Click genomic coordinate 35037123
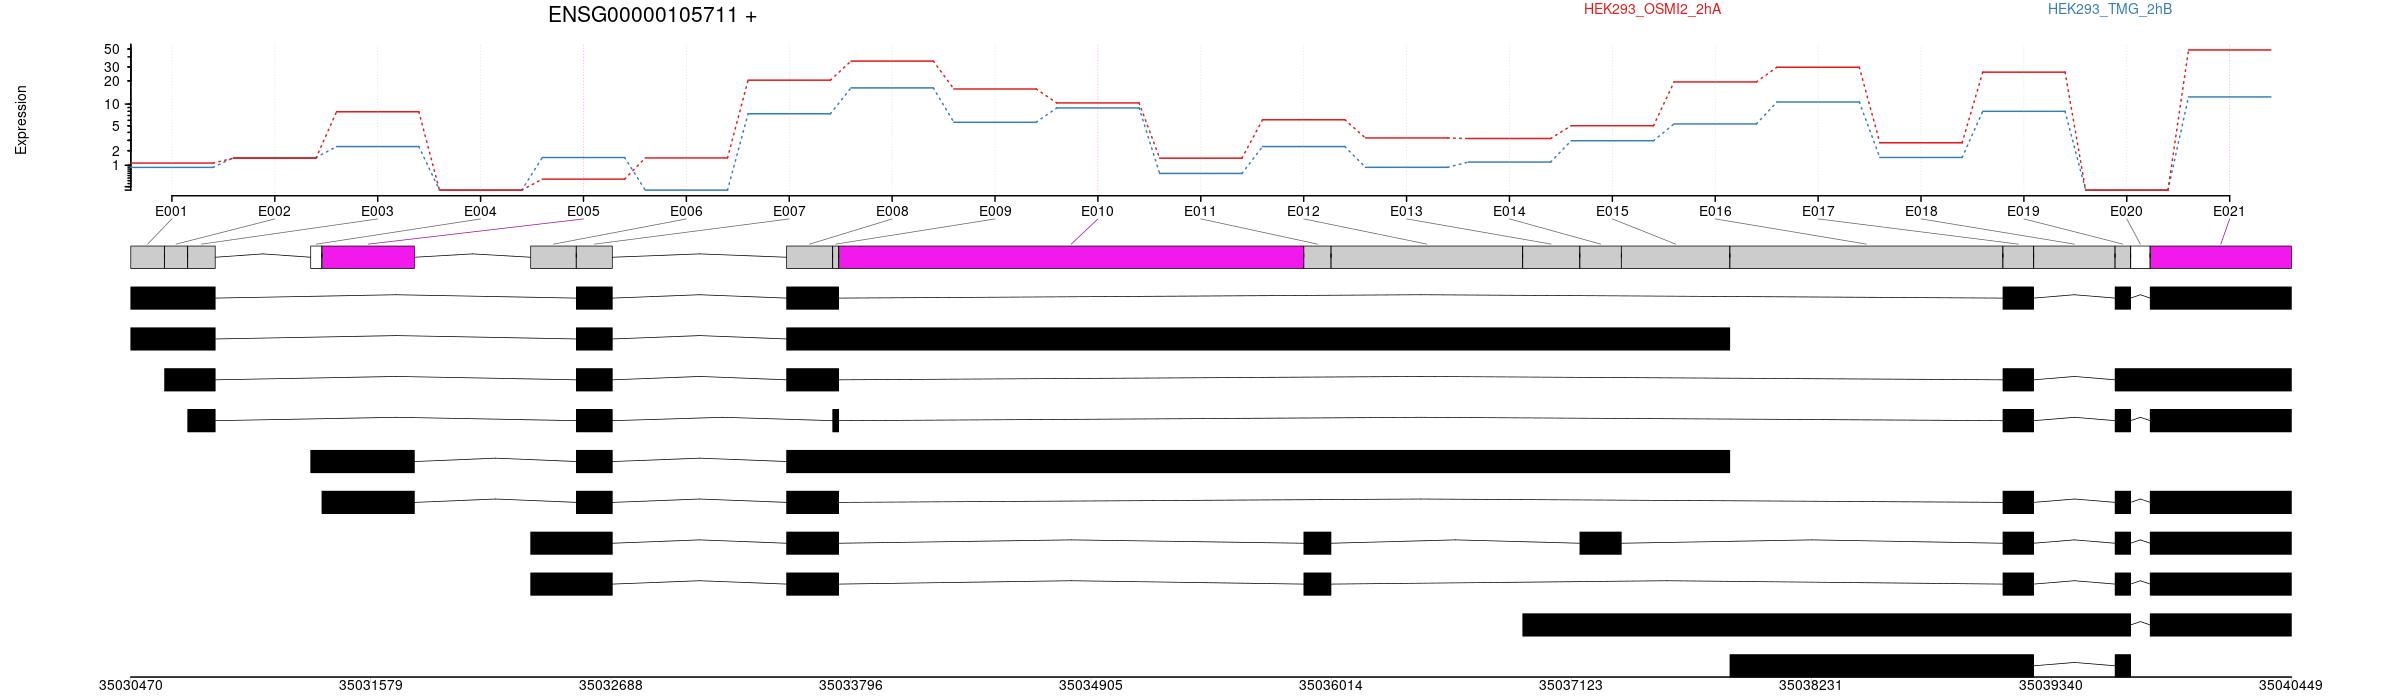Viewport: 2400px width, 700px height. click(1571, 686)
